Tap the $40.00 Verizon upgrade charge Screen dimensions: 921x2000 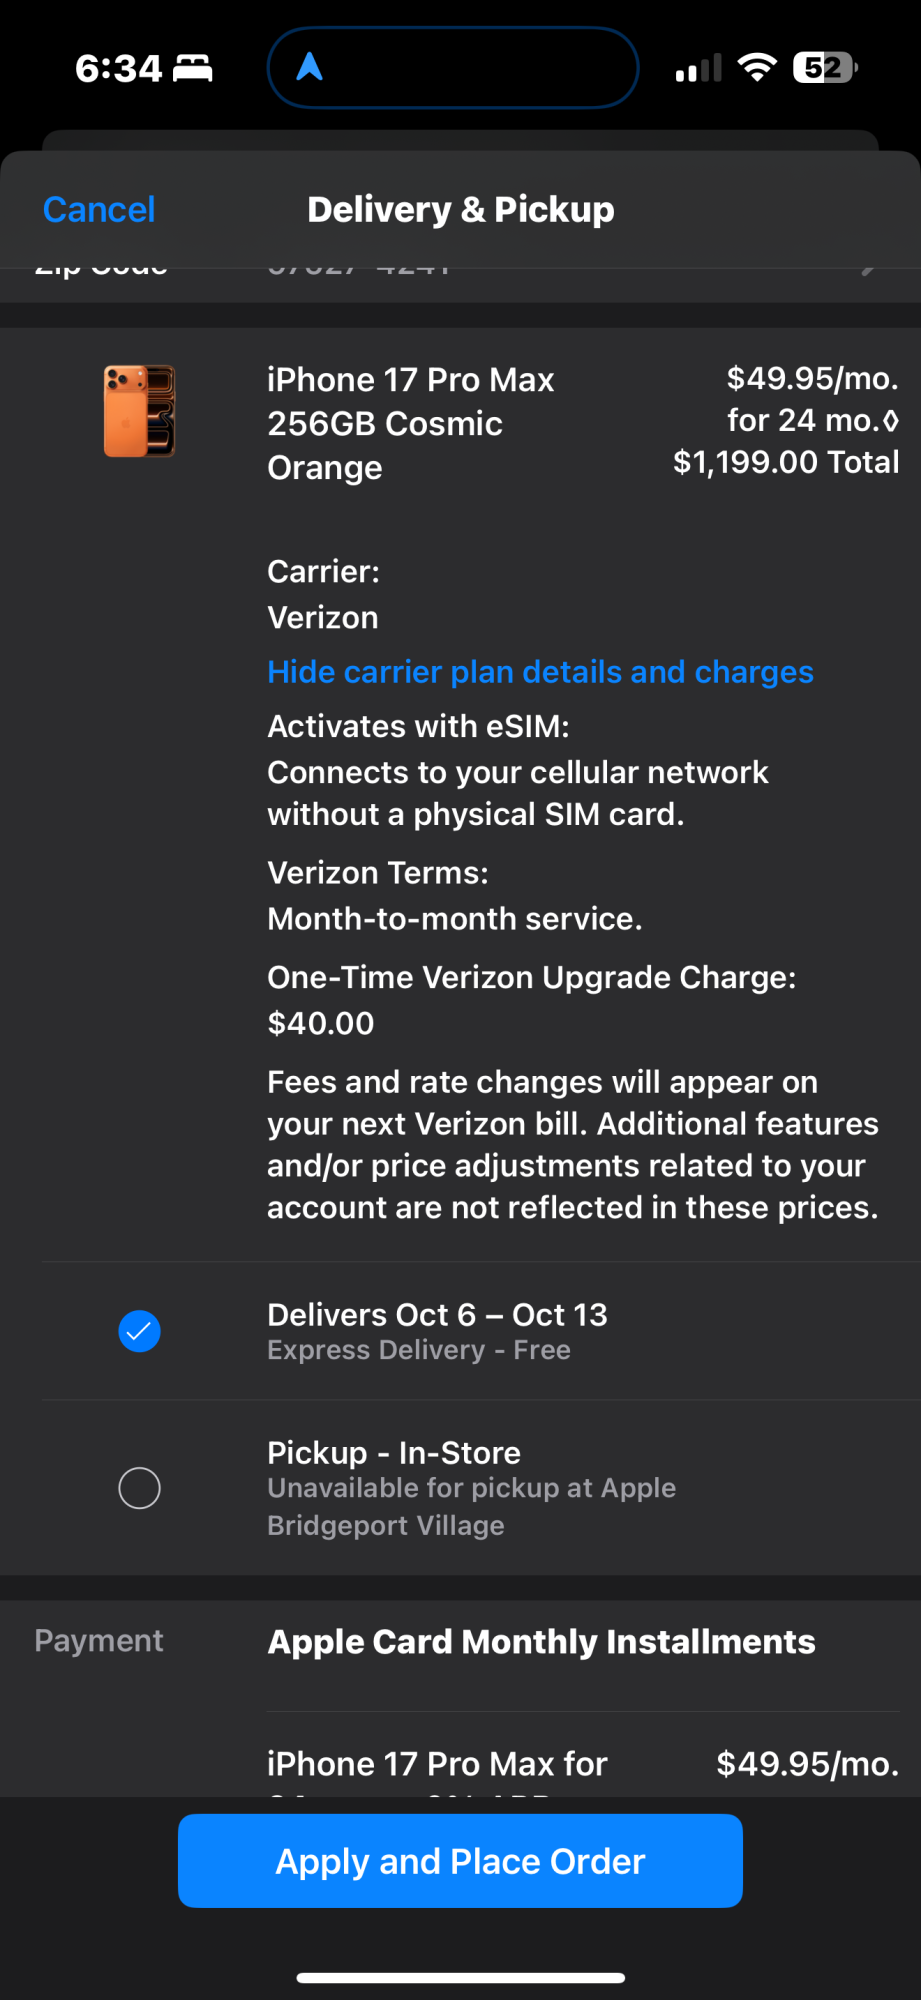click(x=321, y=1023)
